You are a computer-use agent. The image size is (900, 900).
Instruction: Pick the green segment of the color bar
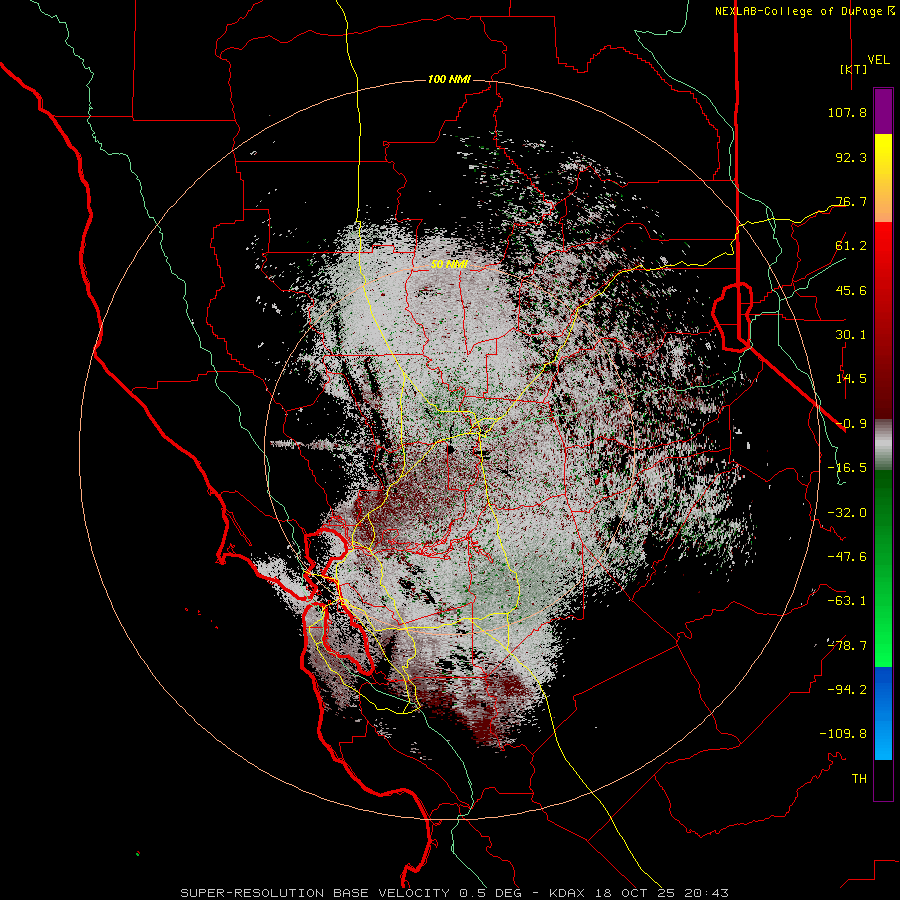tap(883, 568)
